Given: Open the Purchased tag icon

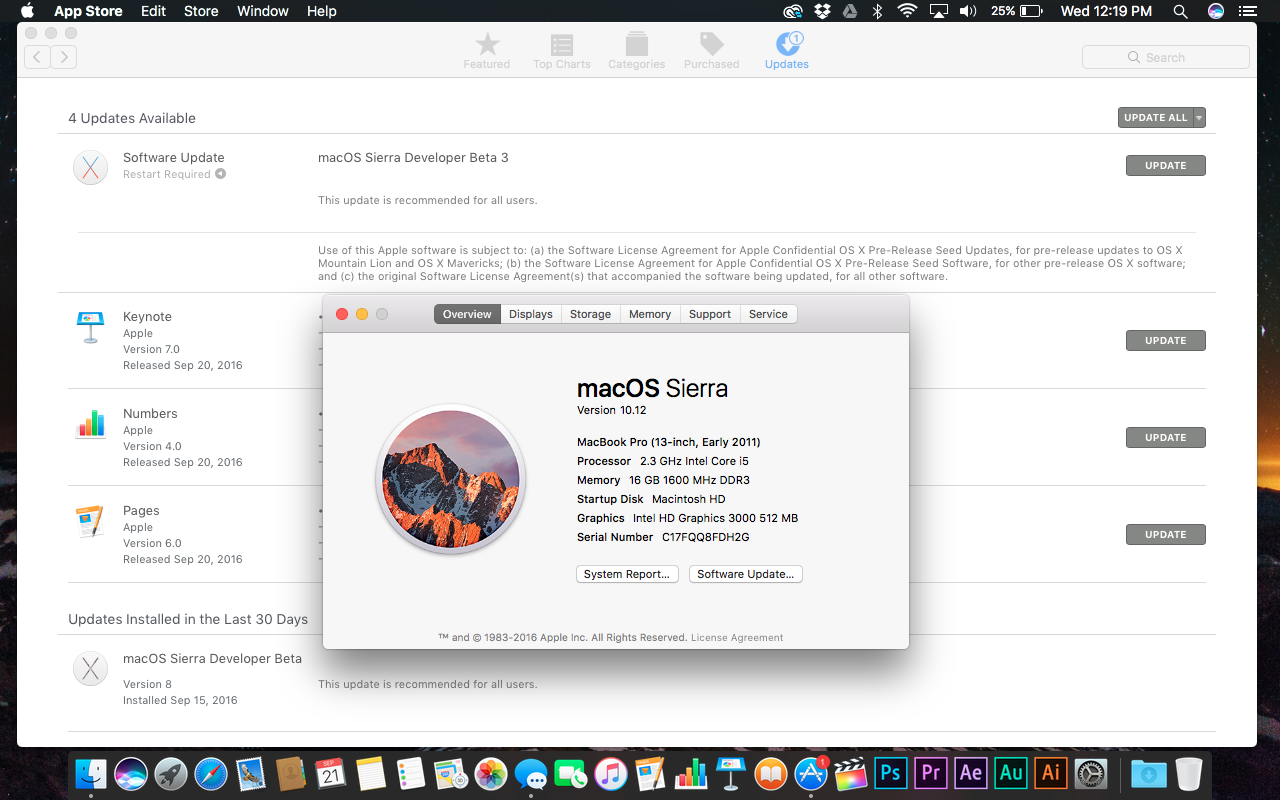Looking at the screenshot, I should (x=712, y=44).
